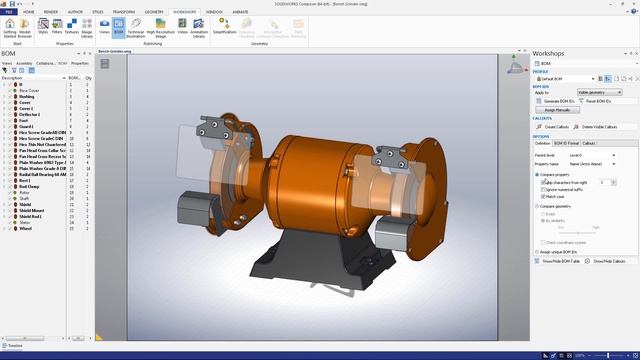Increase the skip characters spinner value
Viewport: 640px width, 360px height.
pyautogui.click(x=613, y=181)
